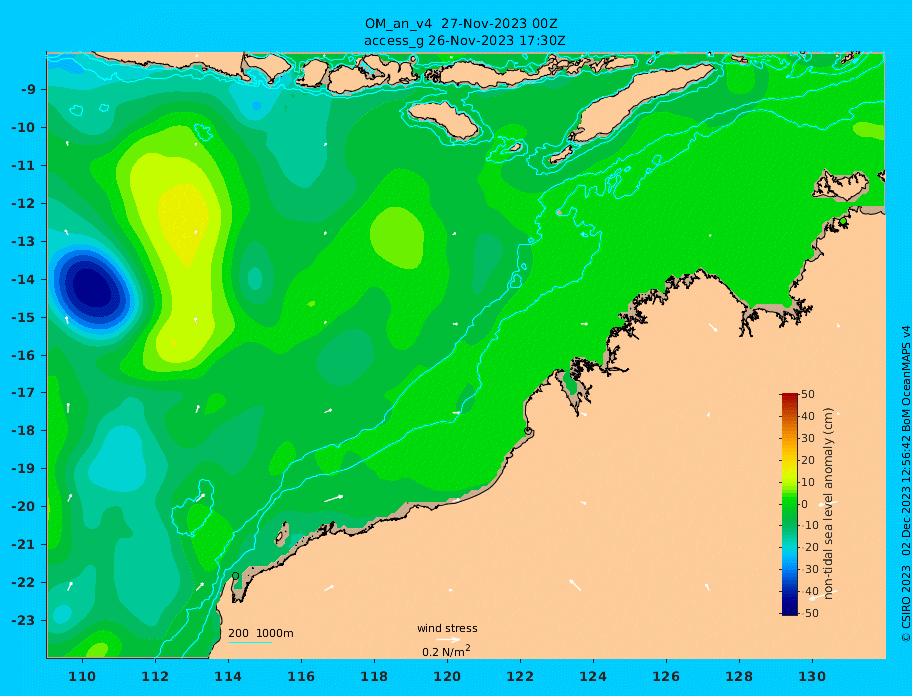Click the longitude label '130'
This screenshot has width=912, height=696.
pyautogui.click(x=812, y=676)
